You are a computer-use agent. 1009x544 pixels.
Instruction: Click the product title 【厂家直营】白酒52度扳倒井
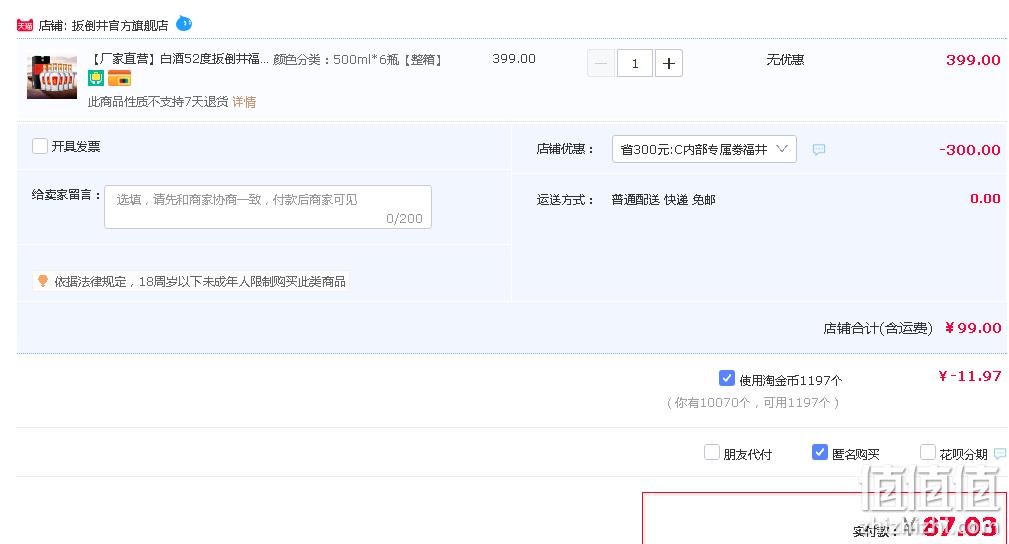[178, 59]
